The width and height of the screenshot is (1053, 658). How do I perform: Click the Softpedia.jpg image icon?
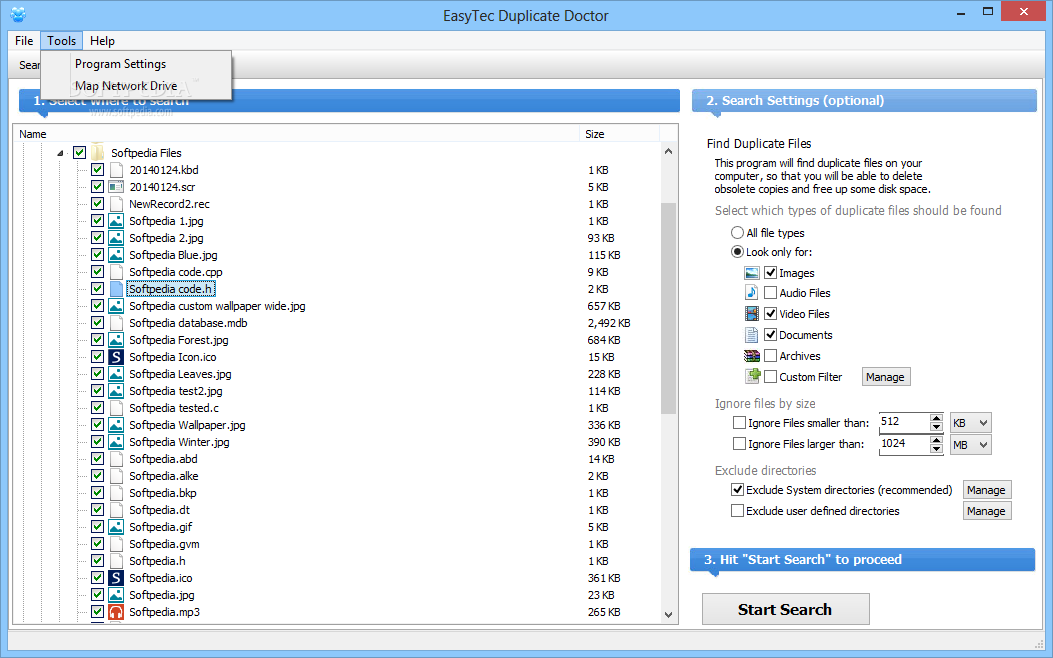pos(116,595)
